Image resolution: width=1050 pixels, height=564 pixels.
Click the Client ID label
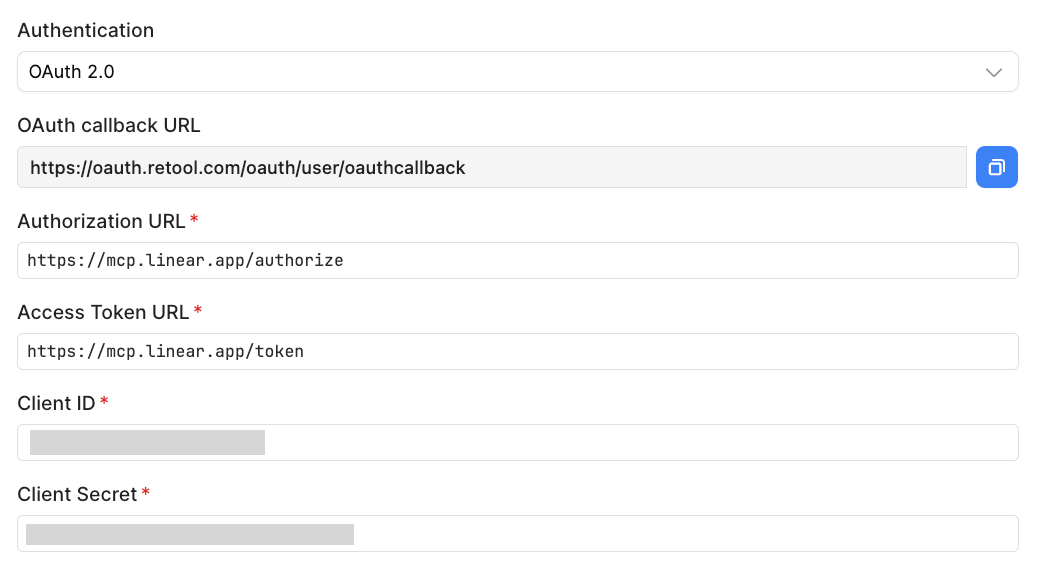pos(56,403)
